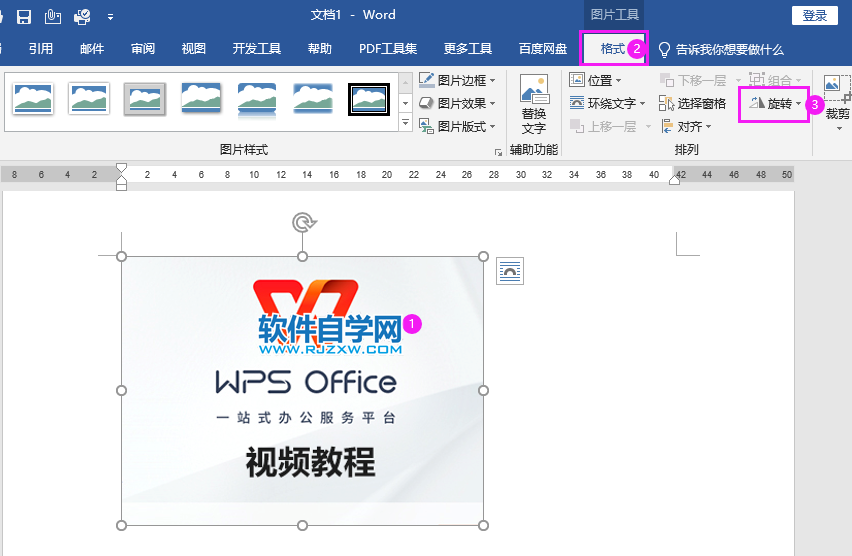The image size is (852, 556).
Task: Click the right indent marker on the ruler
Action: (x=674, y=180)
